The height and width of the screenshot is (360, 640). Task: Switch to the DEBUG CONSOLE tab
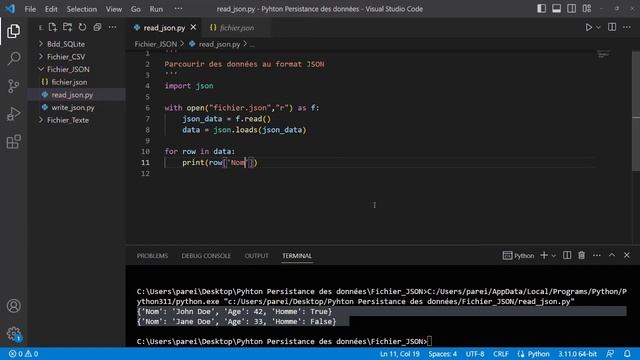click(x=206, y=256)
